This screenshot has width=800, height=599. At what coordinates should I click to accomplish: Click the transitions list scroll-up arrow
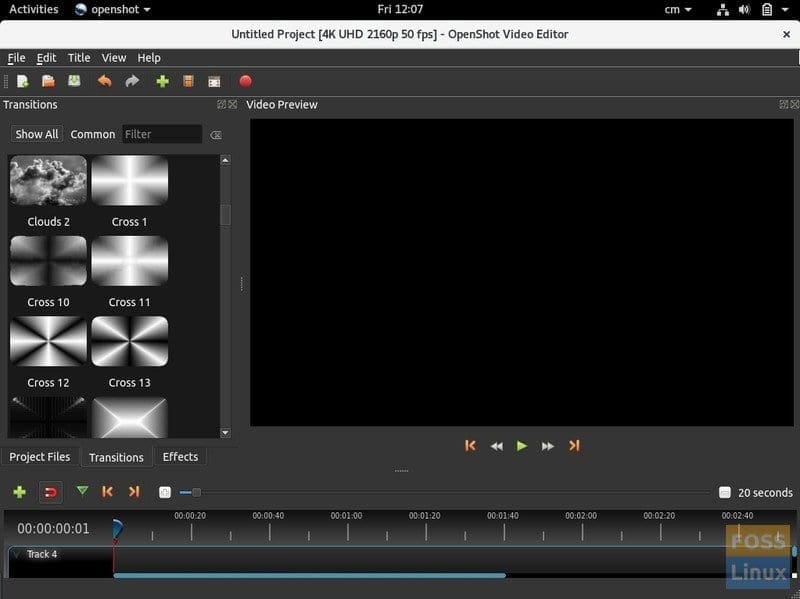click(225, 160)
